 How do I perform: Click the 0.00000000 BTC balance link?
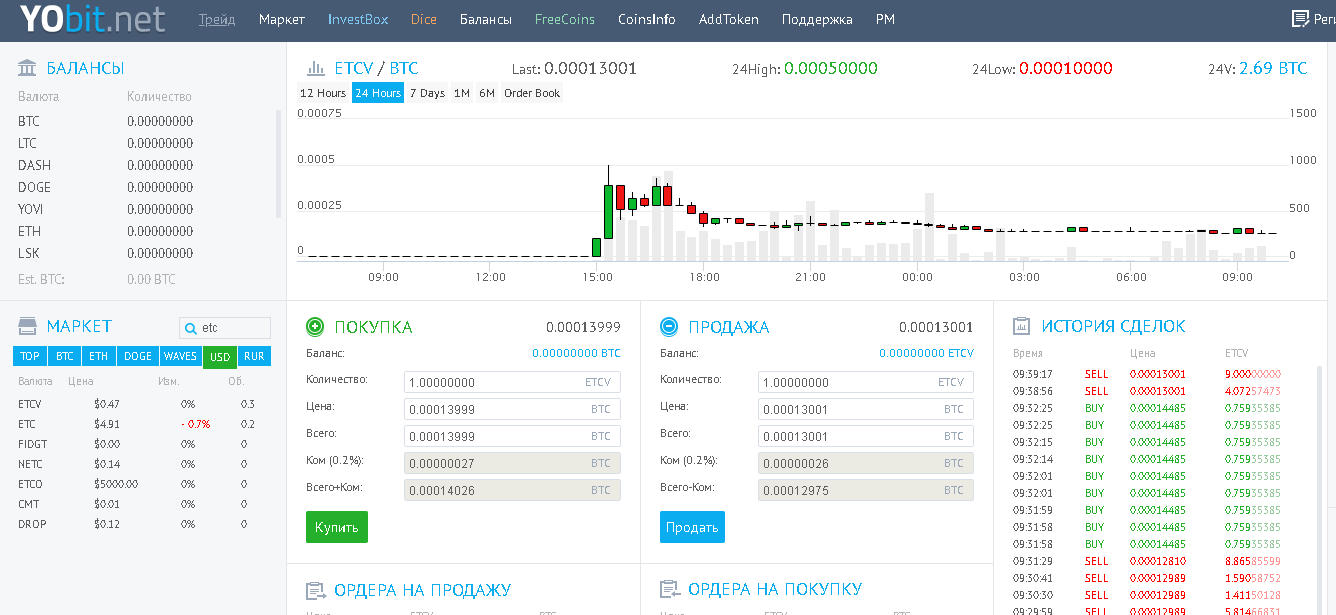tap(576, 353)
